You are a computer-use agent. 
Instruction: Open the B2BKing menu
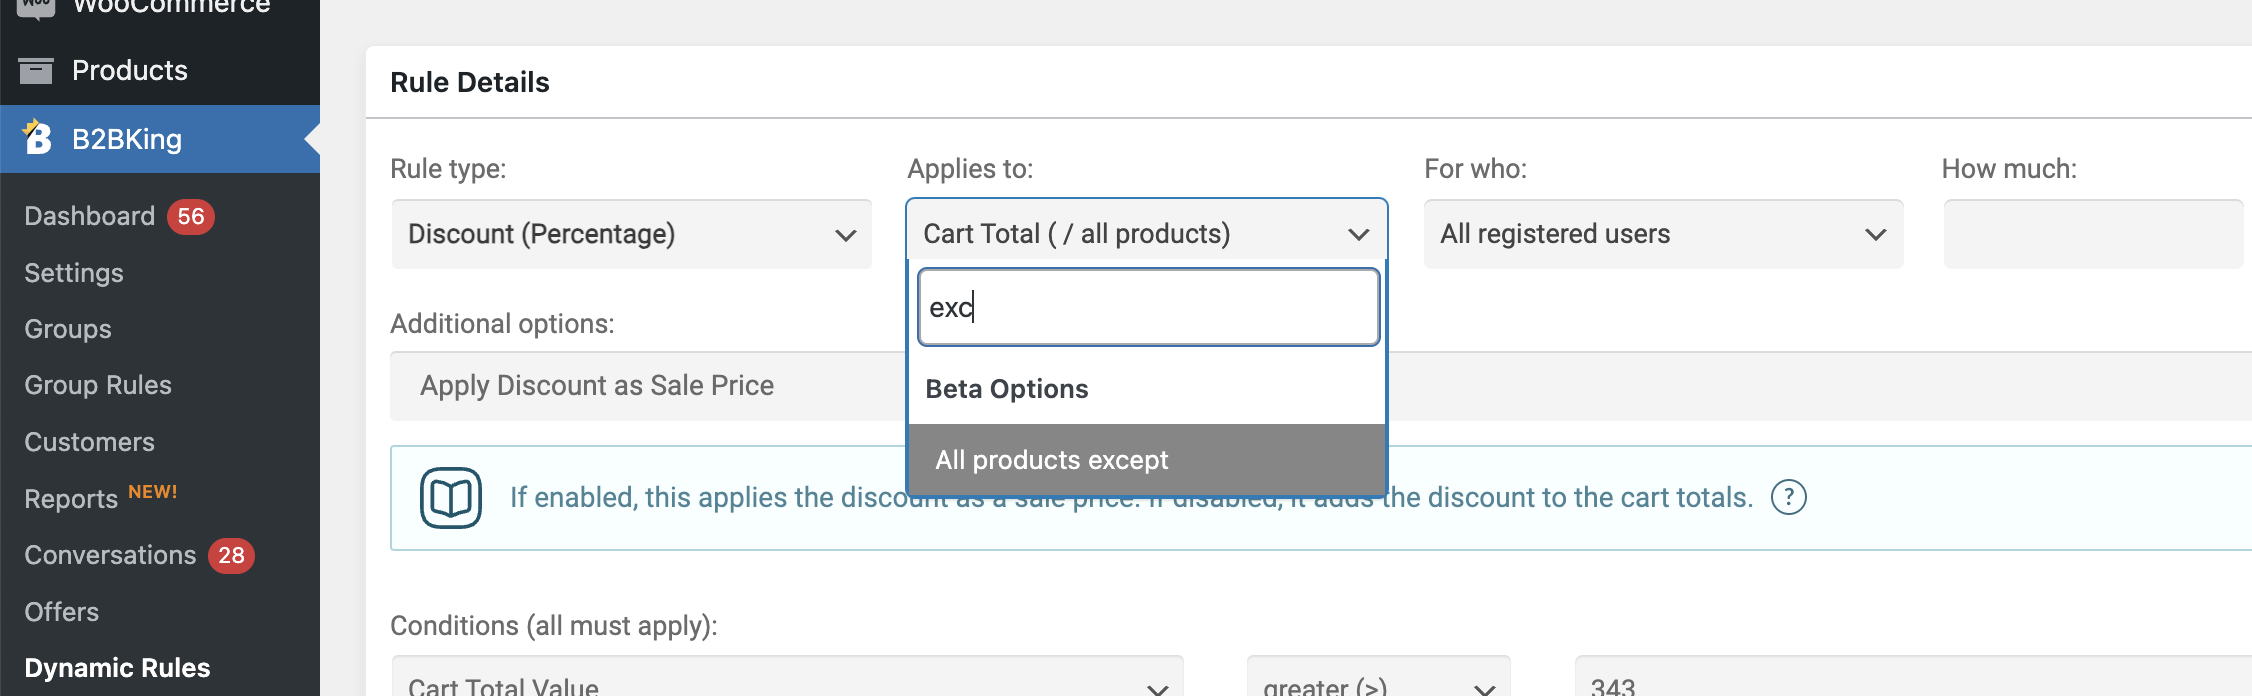point(160,139)
